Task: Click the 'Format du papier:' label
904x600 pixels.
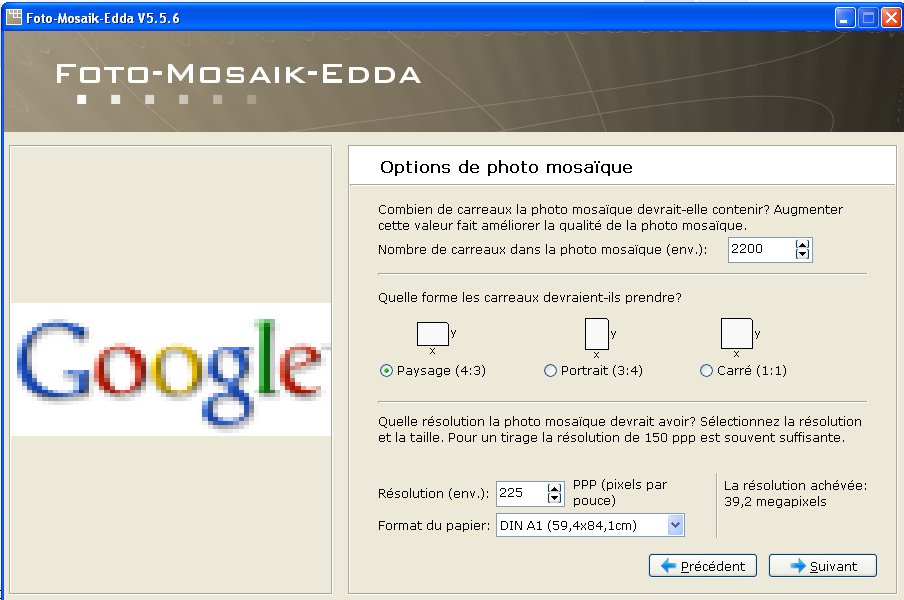Action: 434,526
